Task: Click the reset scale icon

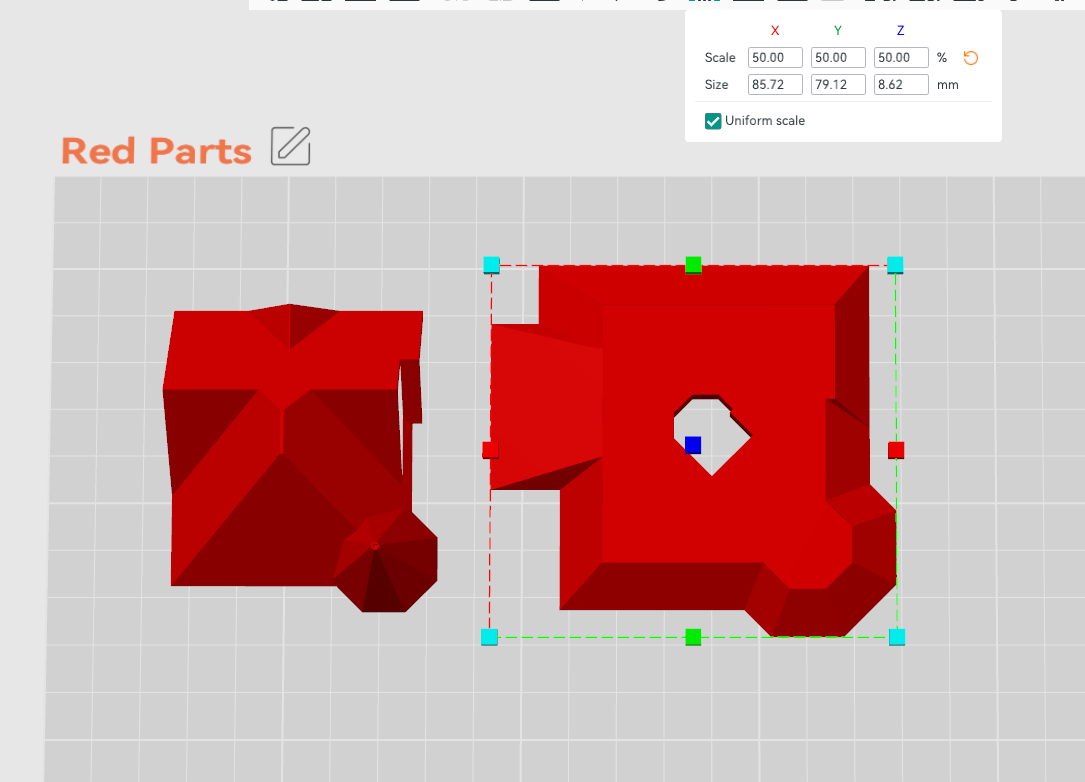Action: point(970,58)
